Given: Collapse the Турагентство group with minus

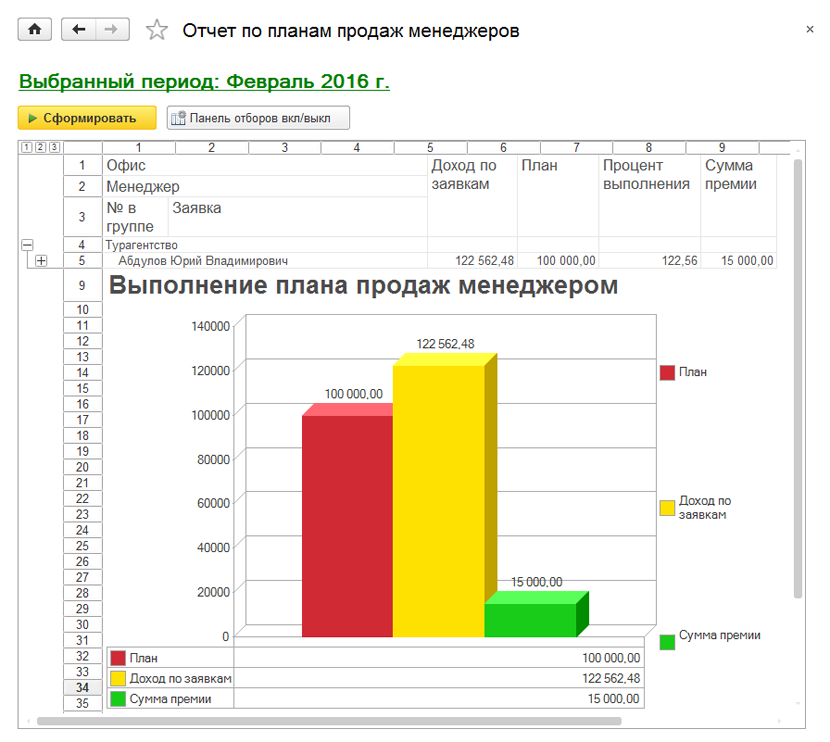Looking at the screenshot, I should point(27,244).
